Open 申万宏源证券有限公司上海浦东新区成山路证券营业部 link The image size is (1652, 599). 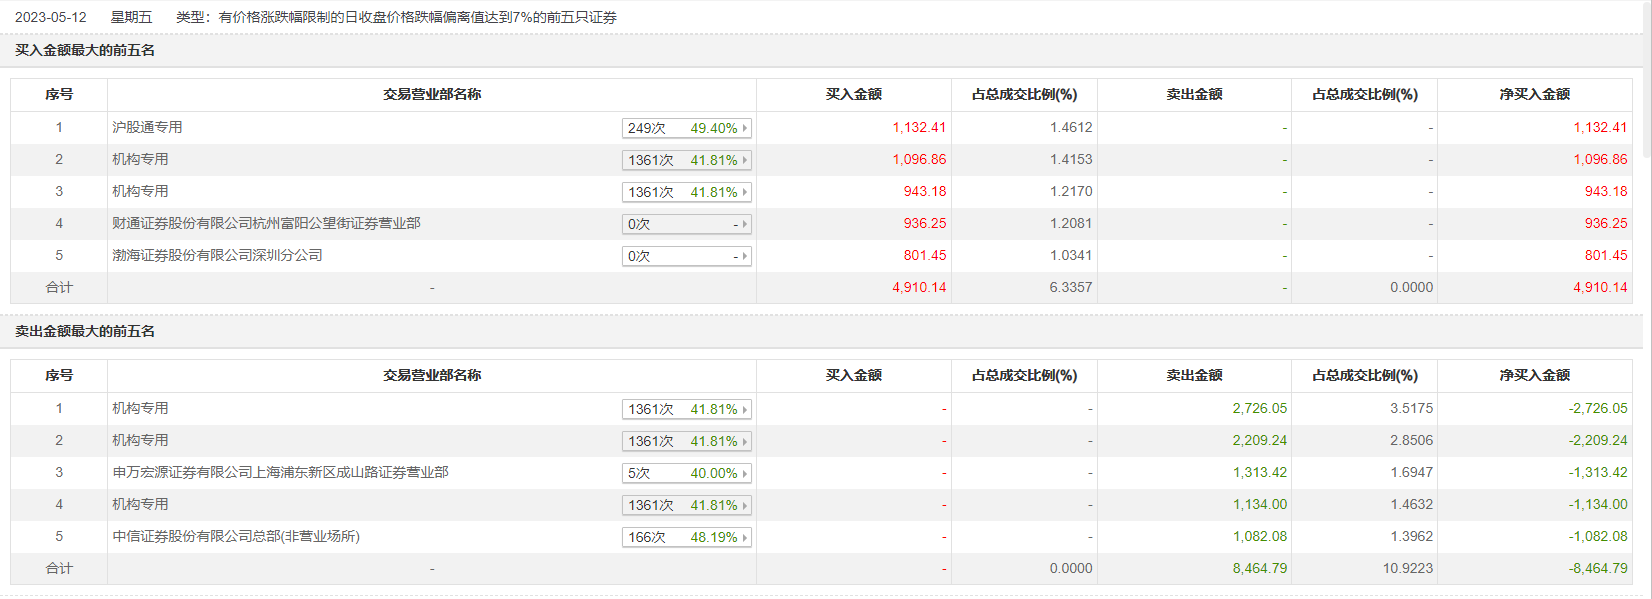[x=280, y=472]
